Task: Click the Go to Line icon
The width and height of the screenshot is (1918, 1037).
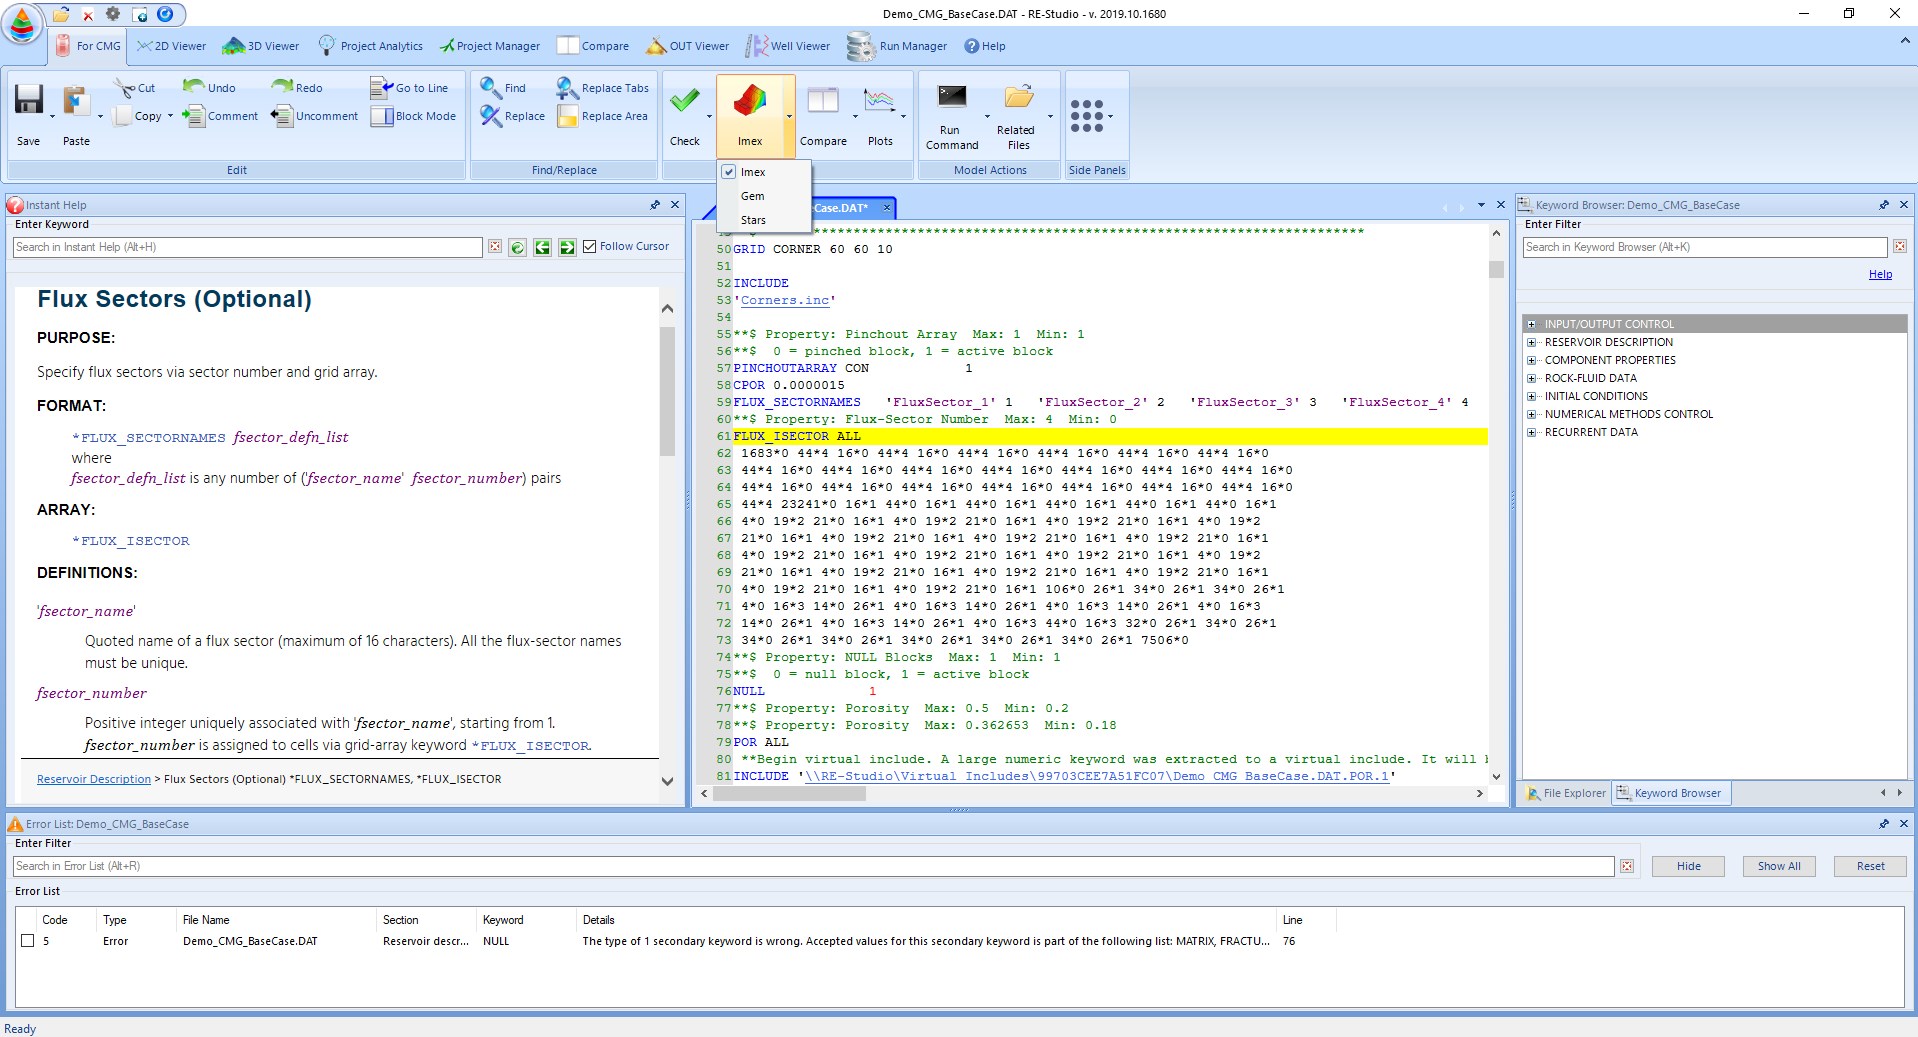Action: [x=381, y=88]
